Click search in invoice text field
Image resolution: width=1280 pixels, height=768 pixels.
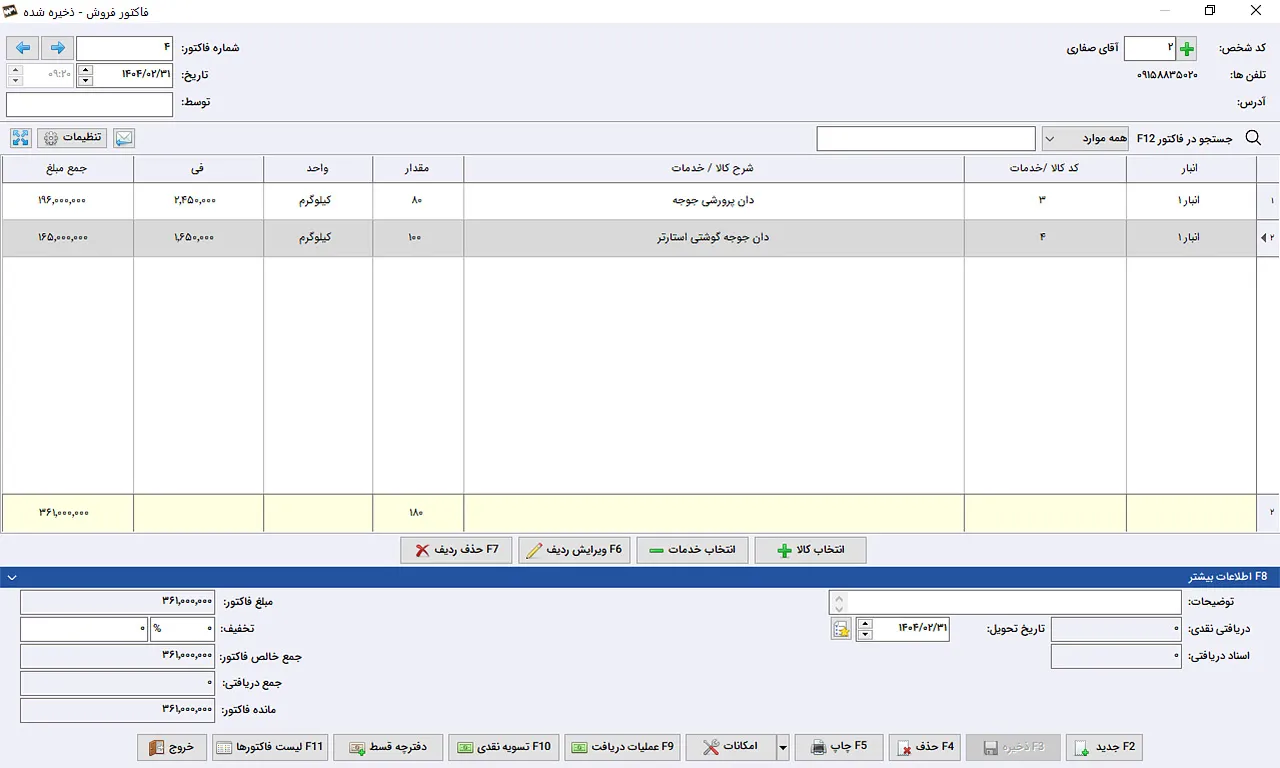[926, 139]
